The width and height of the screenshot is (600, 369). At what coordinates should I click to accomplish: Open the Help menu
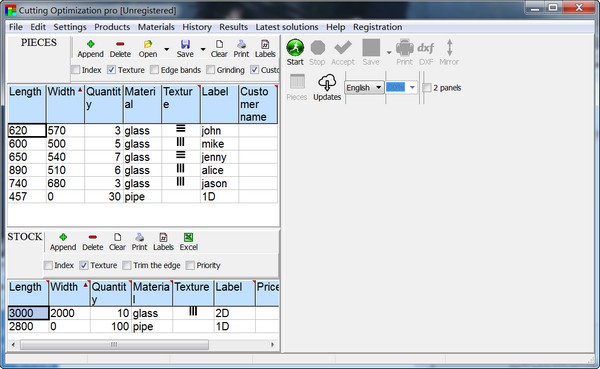click(x=336, y=27)
